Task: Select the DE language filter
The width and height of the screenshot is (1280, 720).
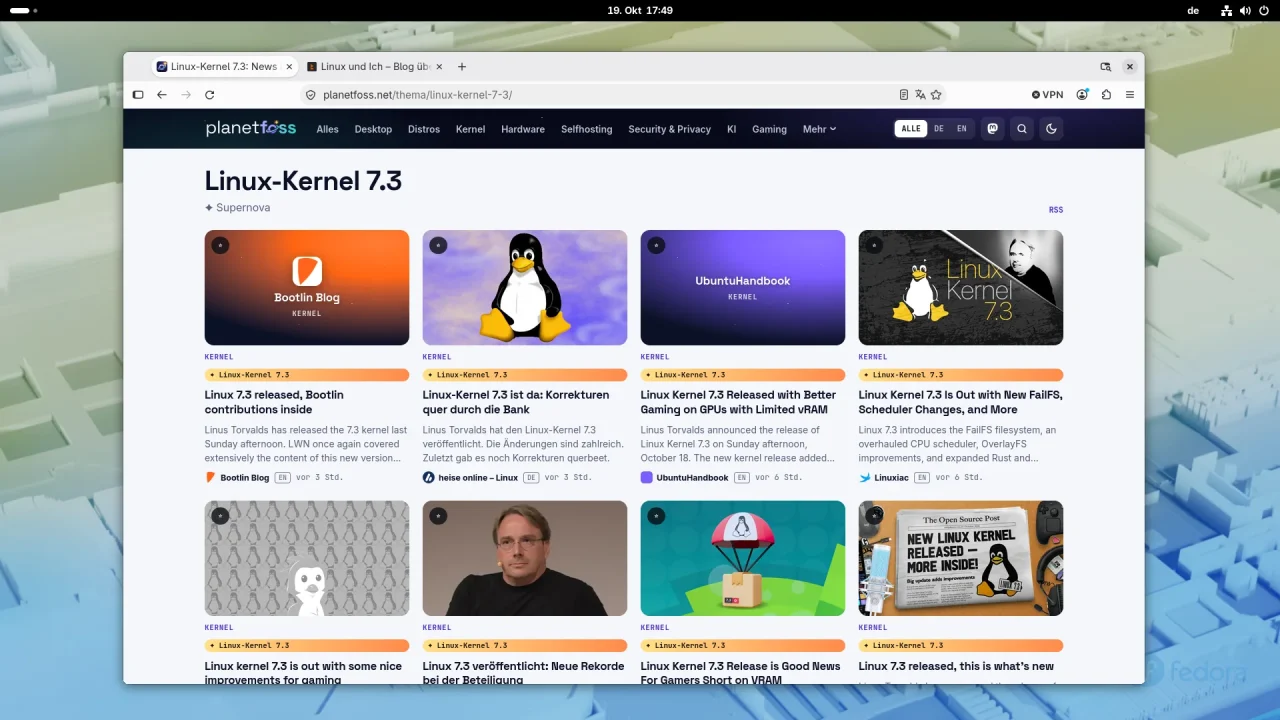Action: pyautogui.click(x=939, y=129)
